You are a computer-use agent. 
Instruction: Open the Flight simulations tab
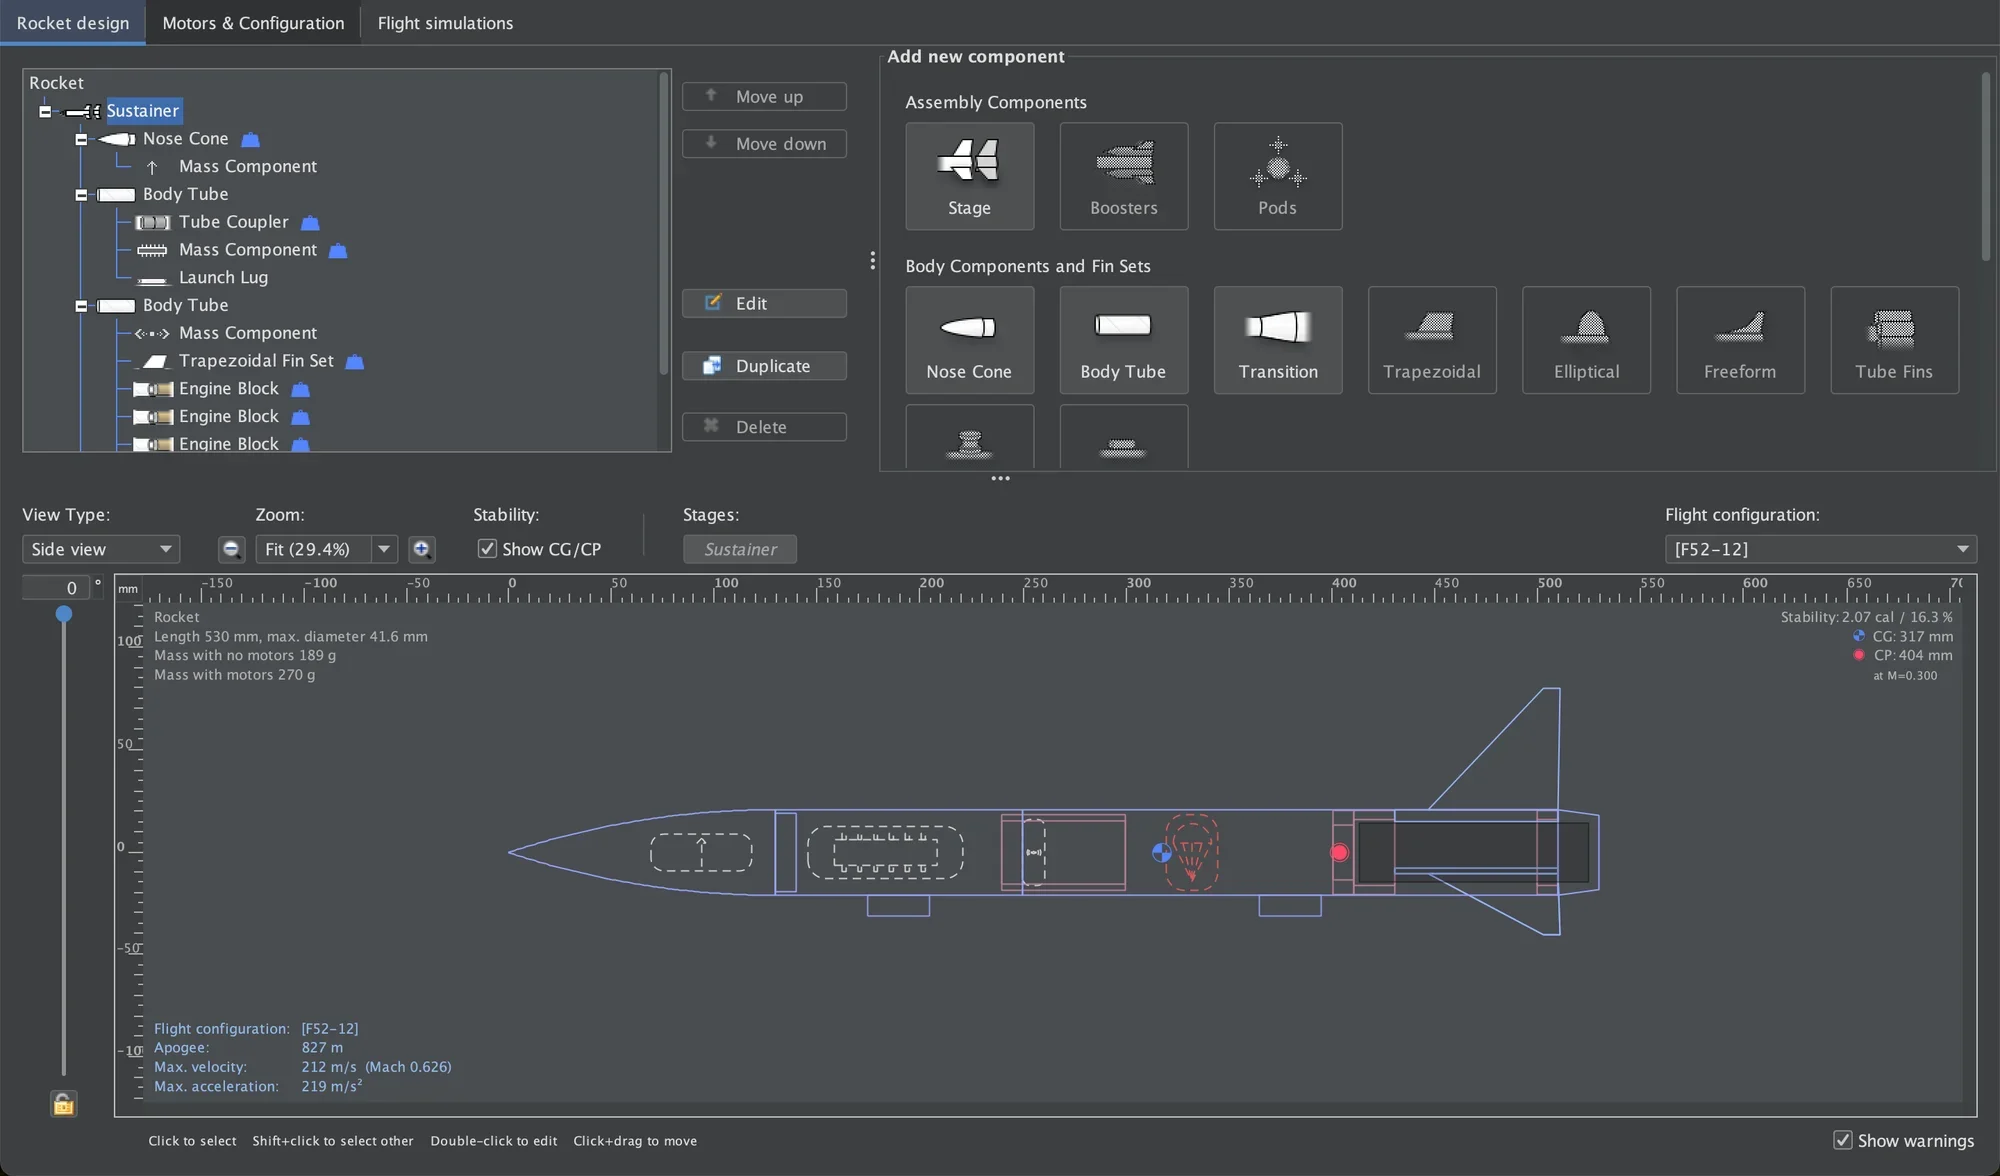445,23
